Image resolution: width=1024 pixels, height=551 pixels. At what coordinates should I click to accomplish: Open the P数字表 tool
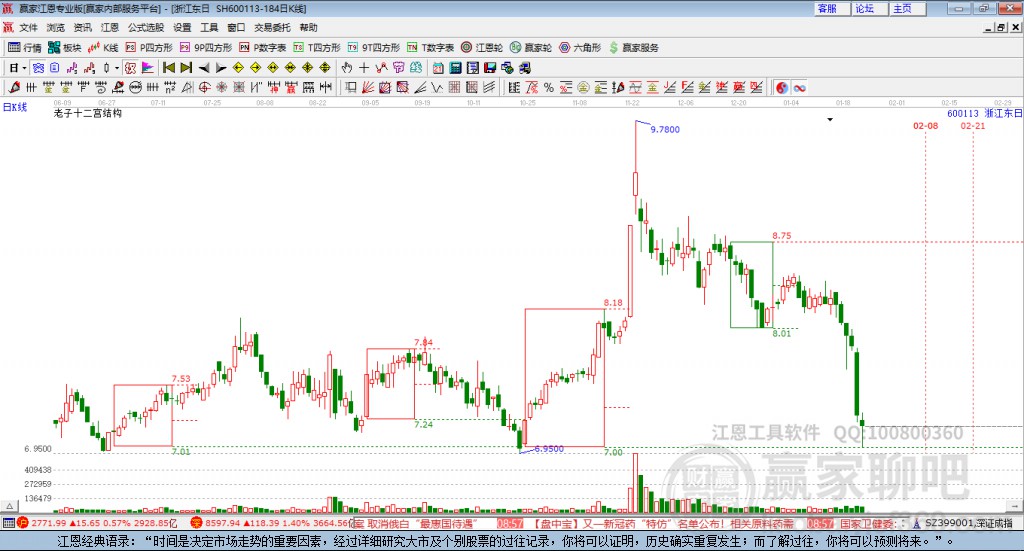[263, 48]
